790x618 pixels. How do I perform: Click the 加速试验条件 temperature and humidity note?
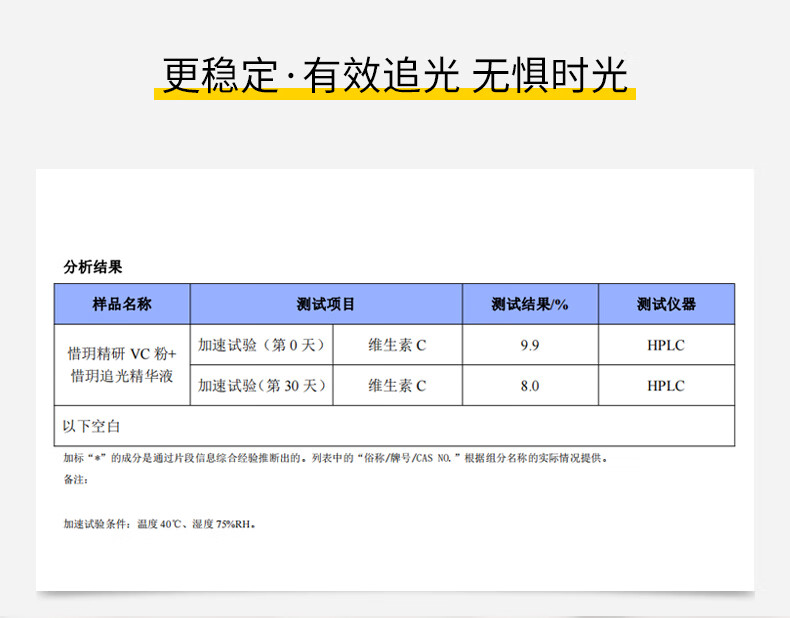pyautogui.click(x=159, y=524)
